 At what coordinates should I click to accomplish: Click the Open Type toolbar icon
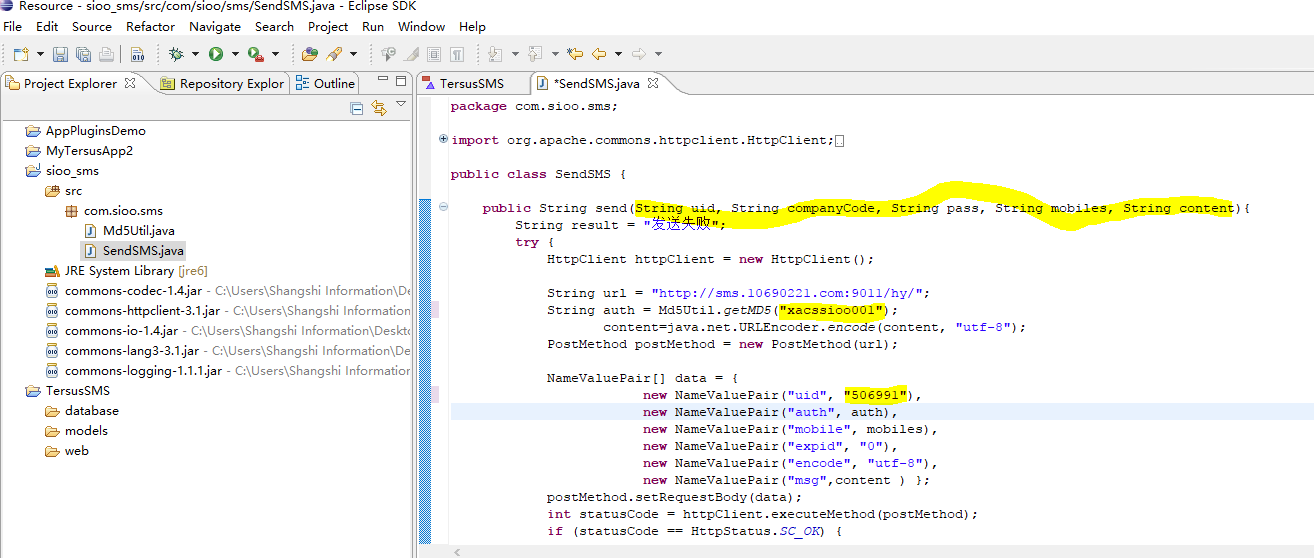tap(310, 54)
